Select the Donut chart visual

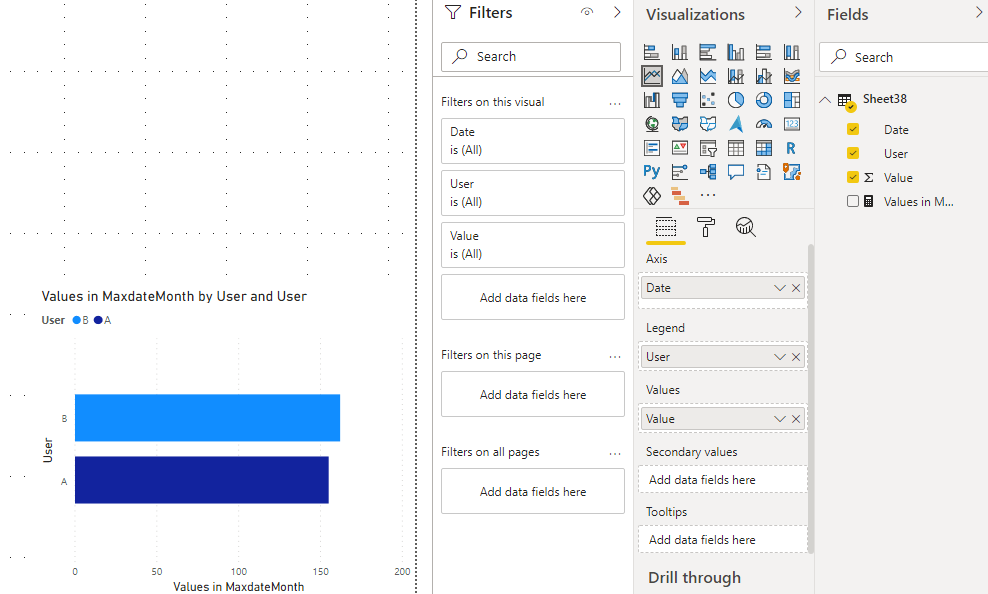(764, 100)
